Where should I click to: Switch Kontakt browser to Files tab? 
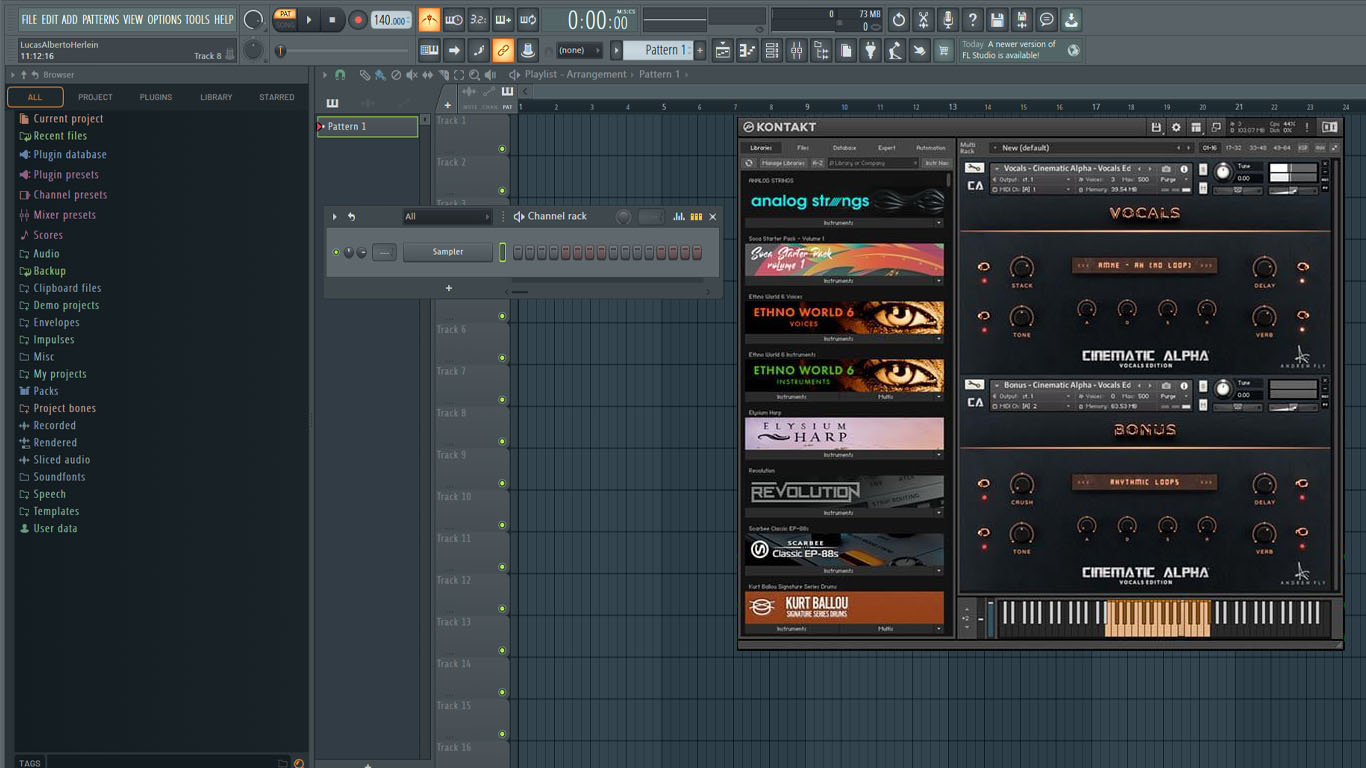point(803,148)
